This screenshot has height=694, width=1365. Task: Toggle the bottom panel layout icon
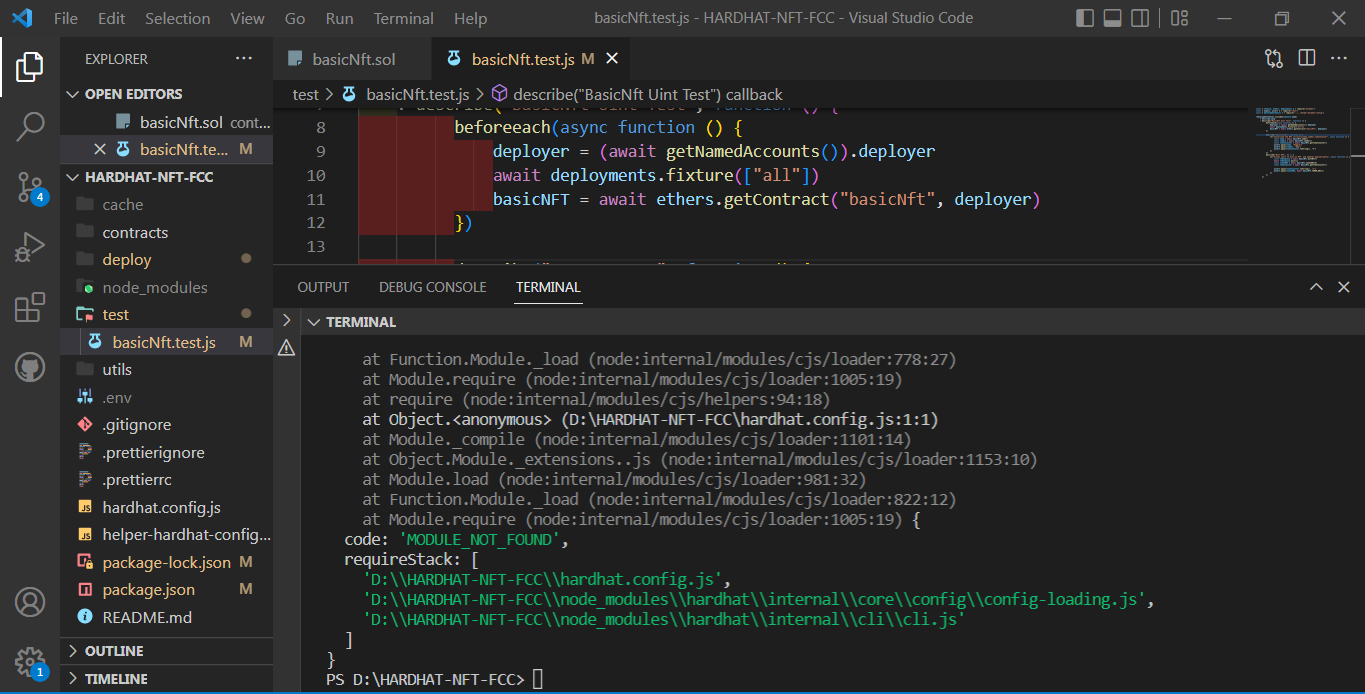(1112, 18)
